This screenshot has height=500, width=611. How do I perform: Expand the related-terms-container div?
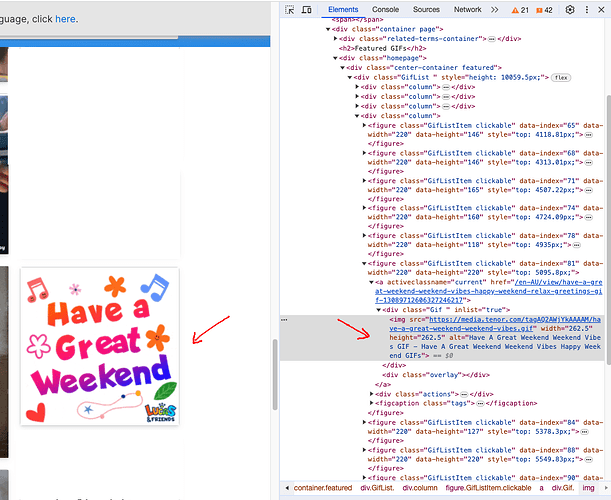point(336,39)
